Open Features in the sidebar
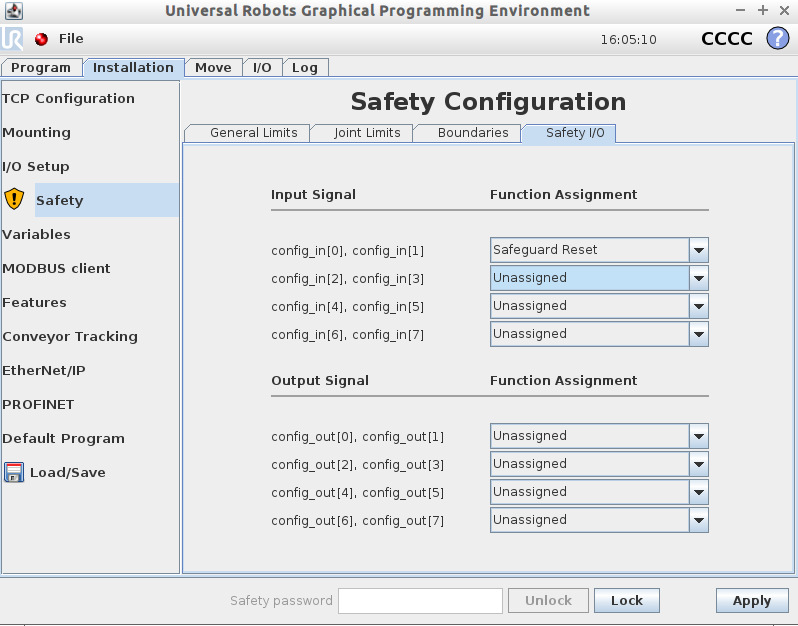798x626 pixels. [35, 302]
